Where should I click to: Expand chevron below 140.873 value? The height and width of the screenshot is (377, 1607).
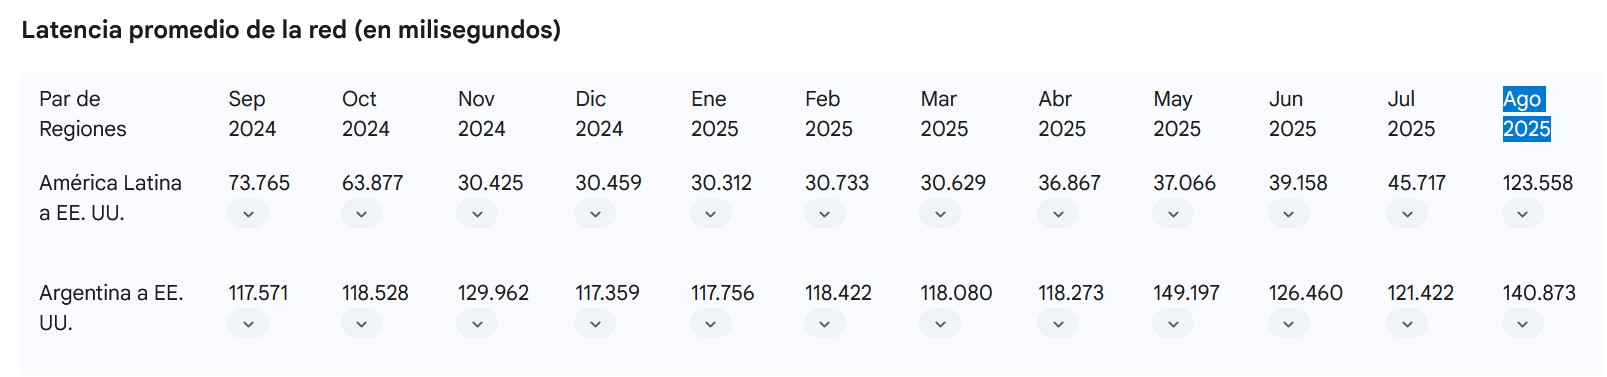click(x=1522, y=324)
